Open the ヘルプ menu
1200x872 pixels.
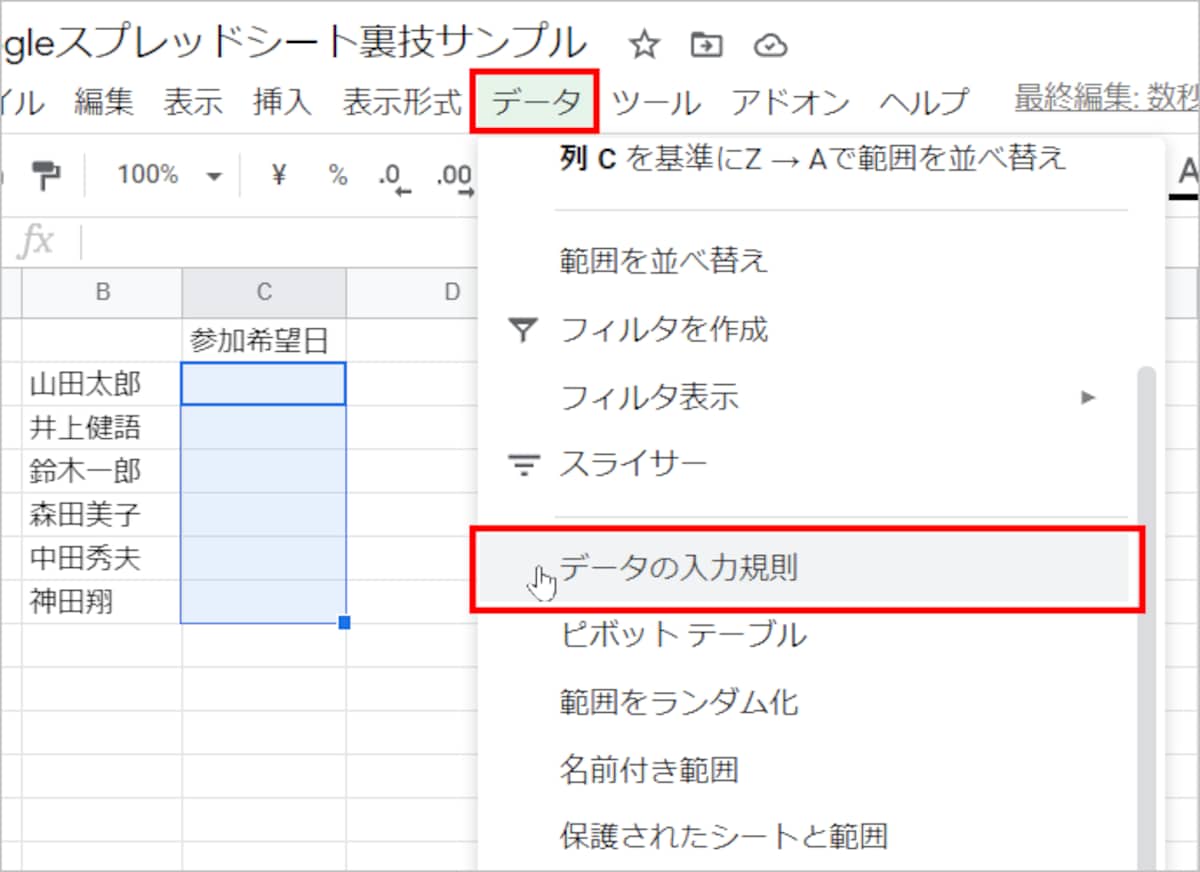pyautogui.click(x=925, y=101)
